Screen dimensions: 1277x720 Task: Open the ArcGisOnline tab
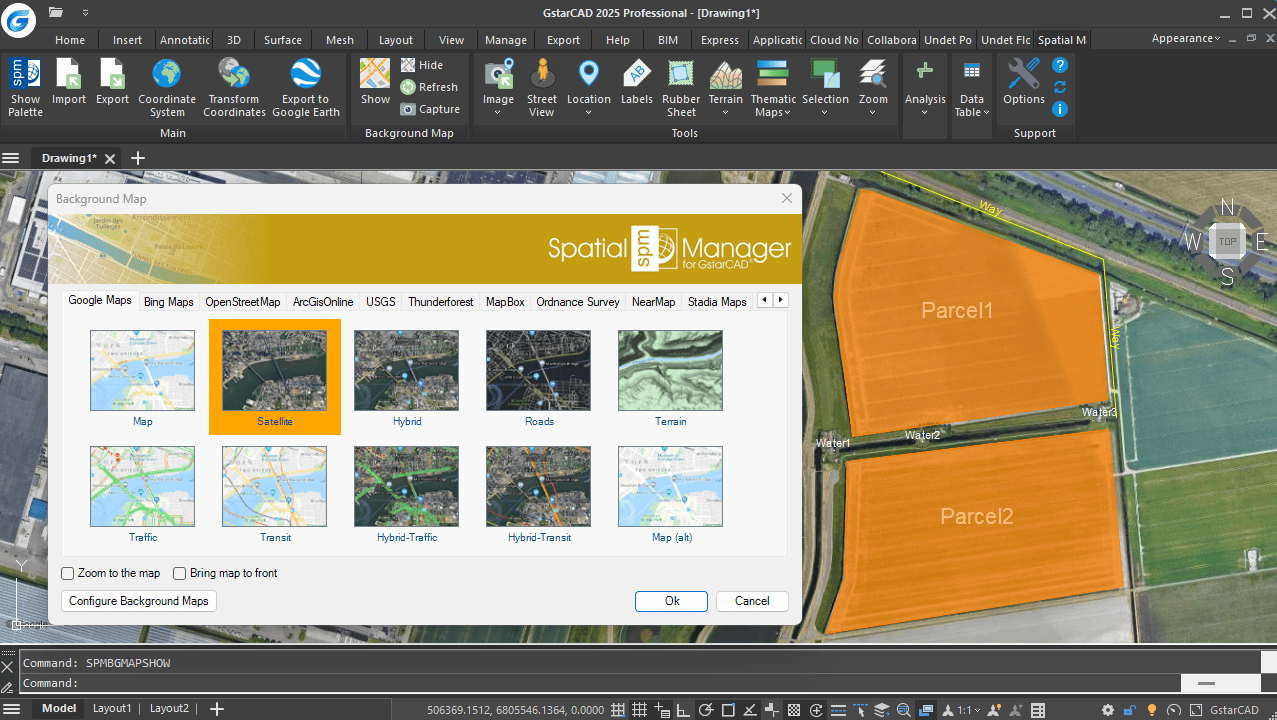pos(323,302)
